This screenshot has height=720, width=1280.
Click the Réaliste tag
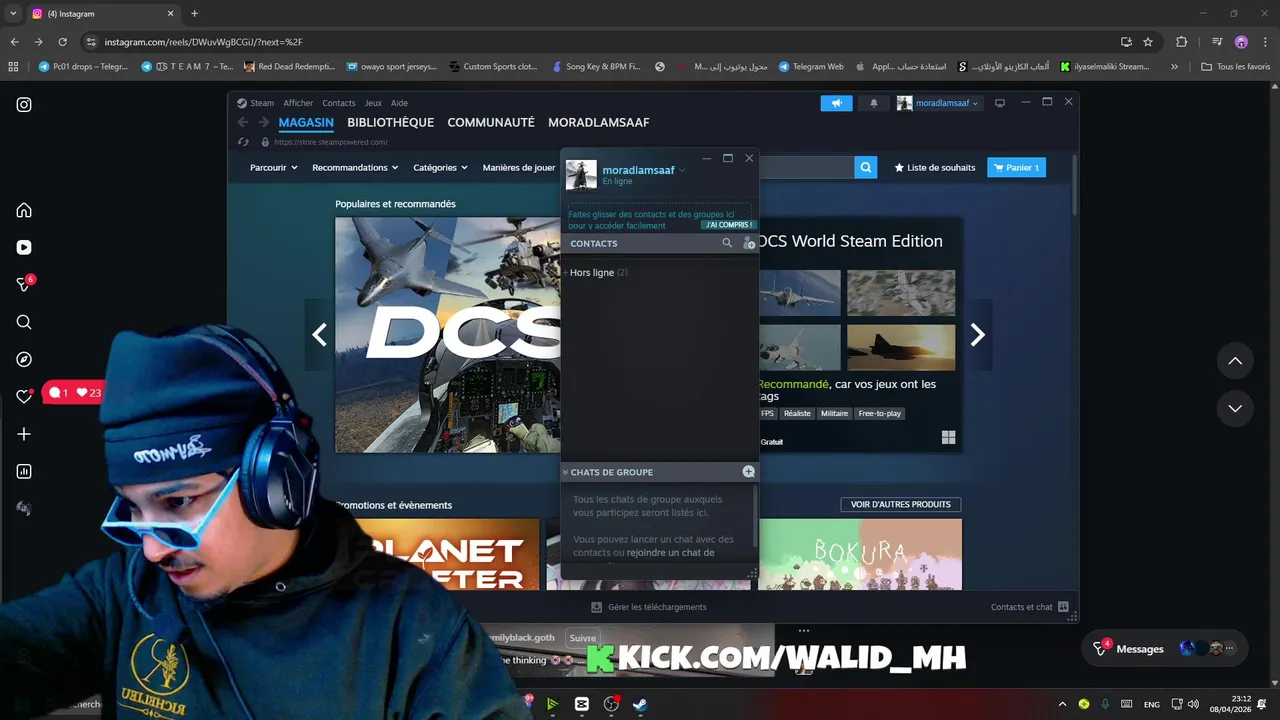(797, 414)
